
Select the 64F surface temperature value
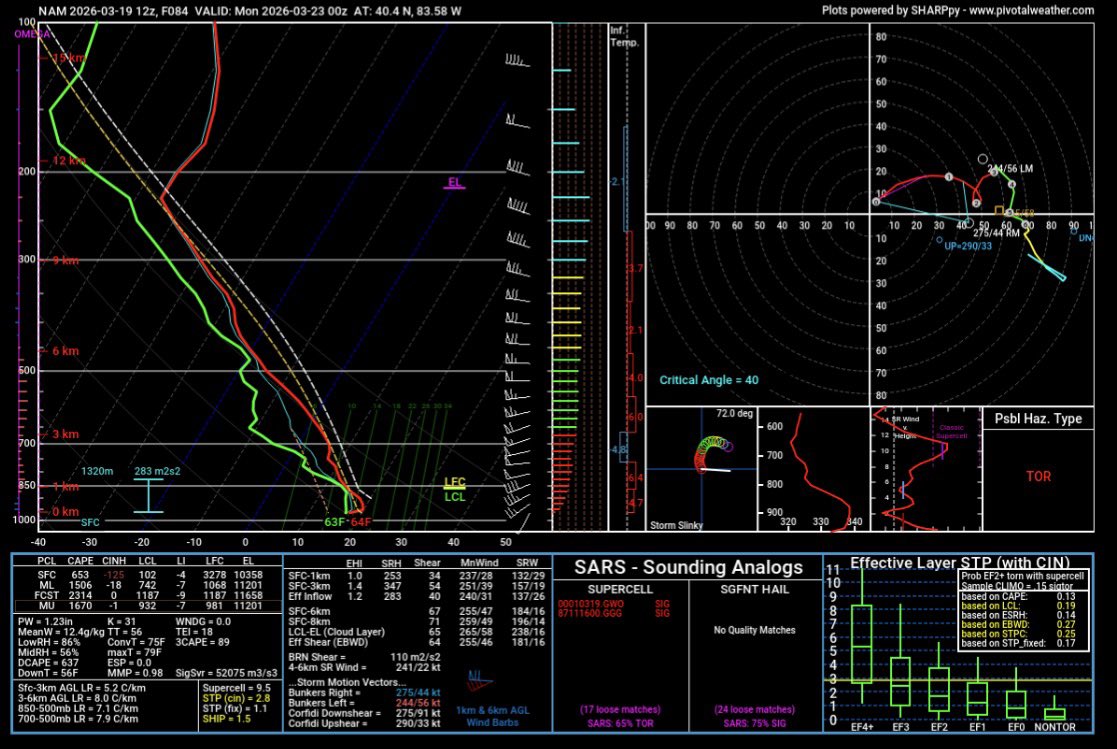360,522
